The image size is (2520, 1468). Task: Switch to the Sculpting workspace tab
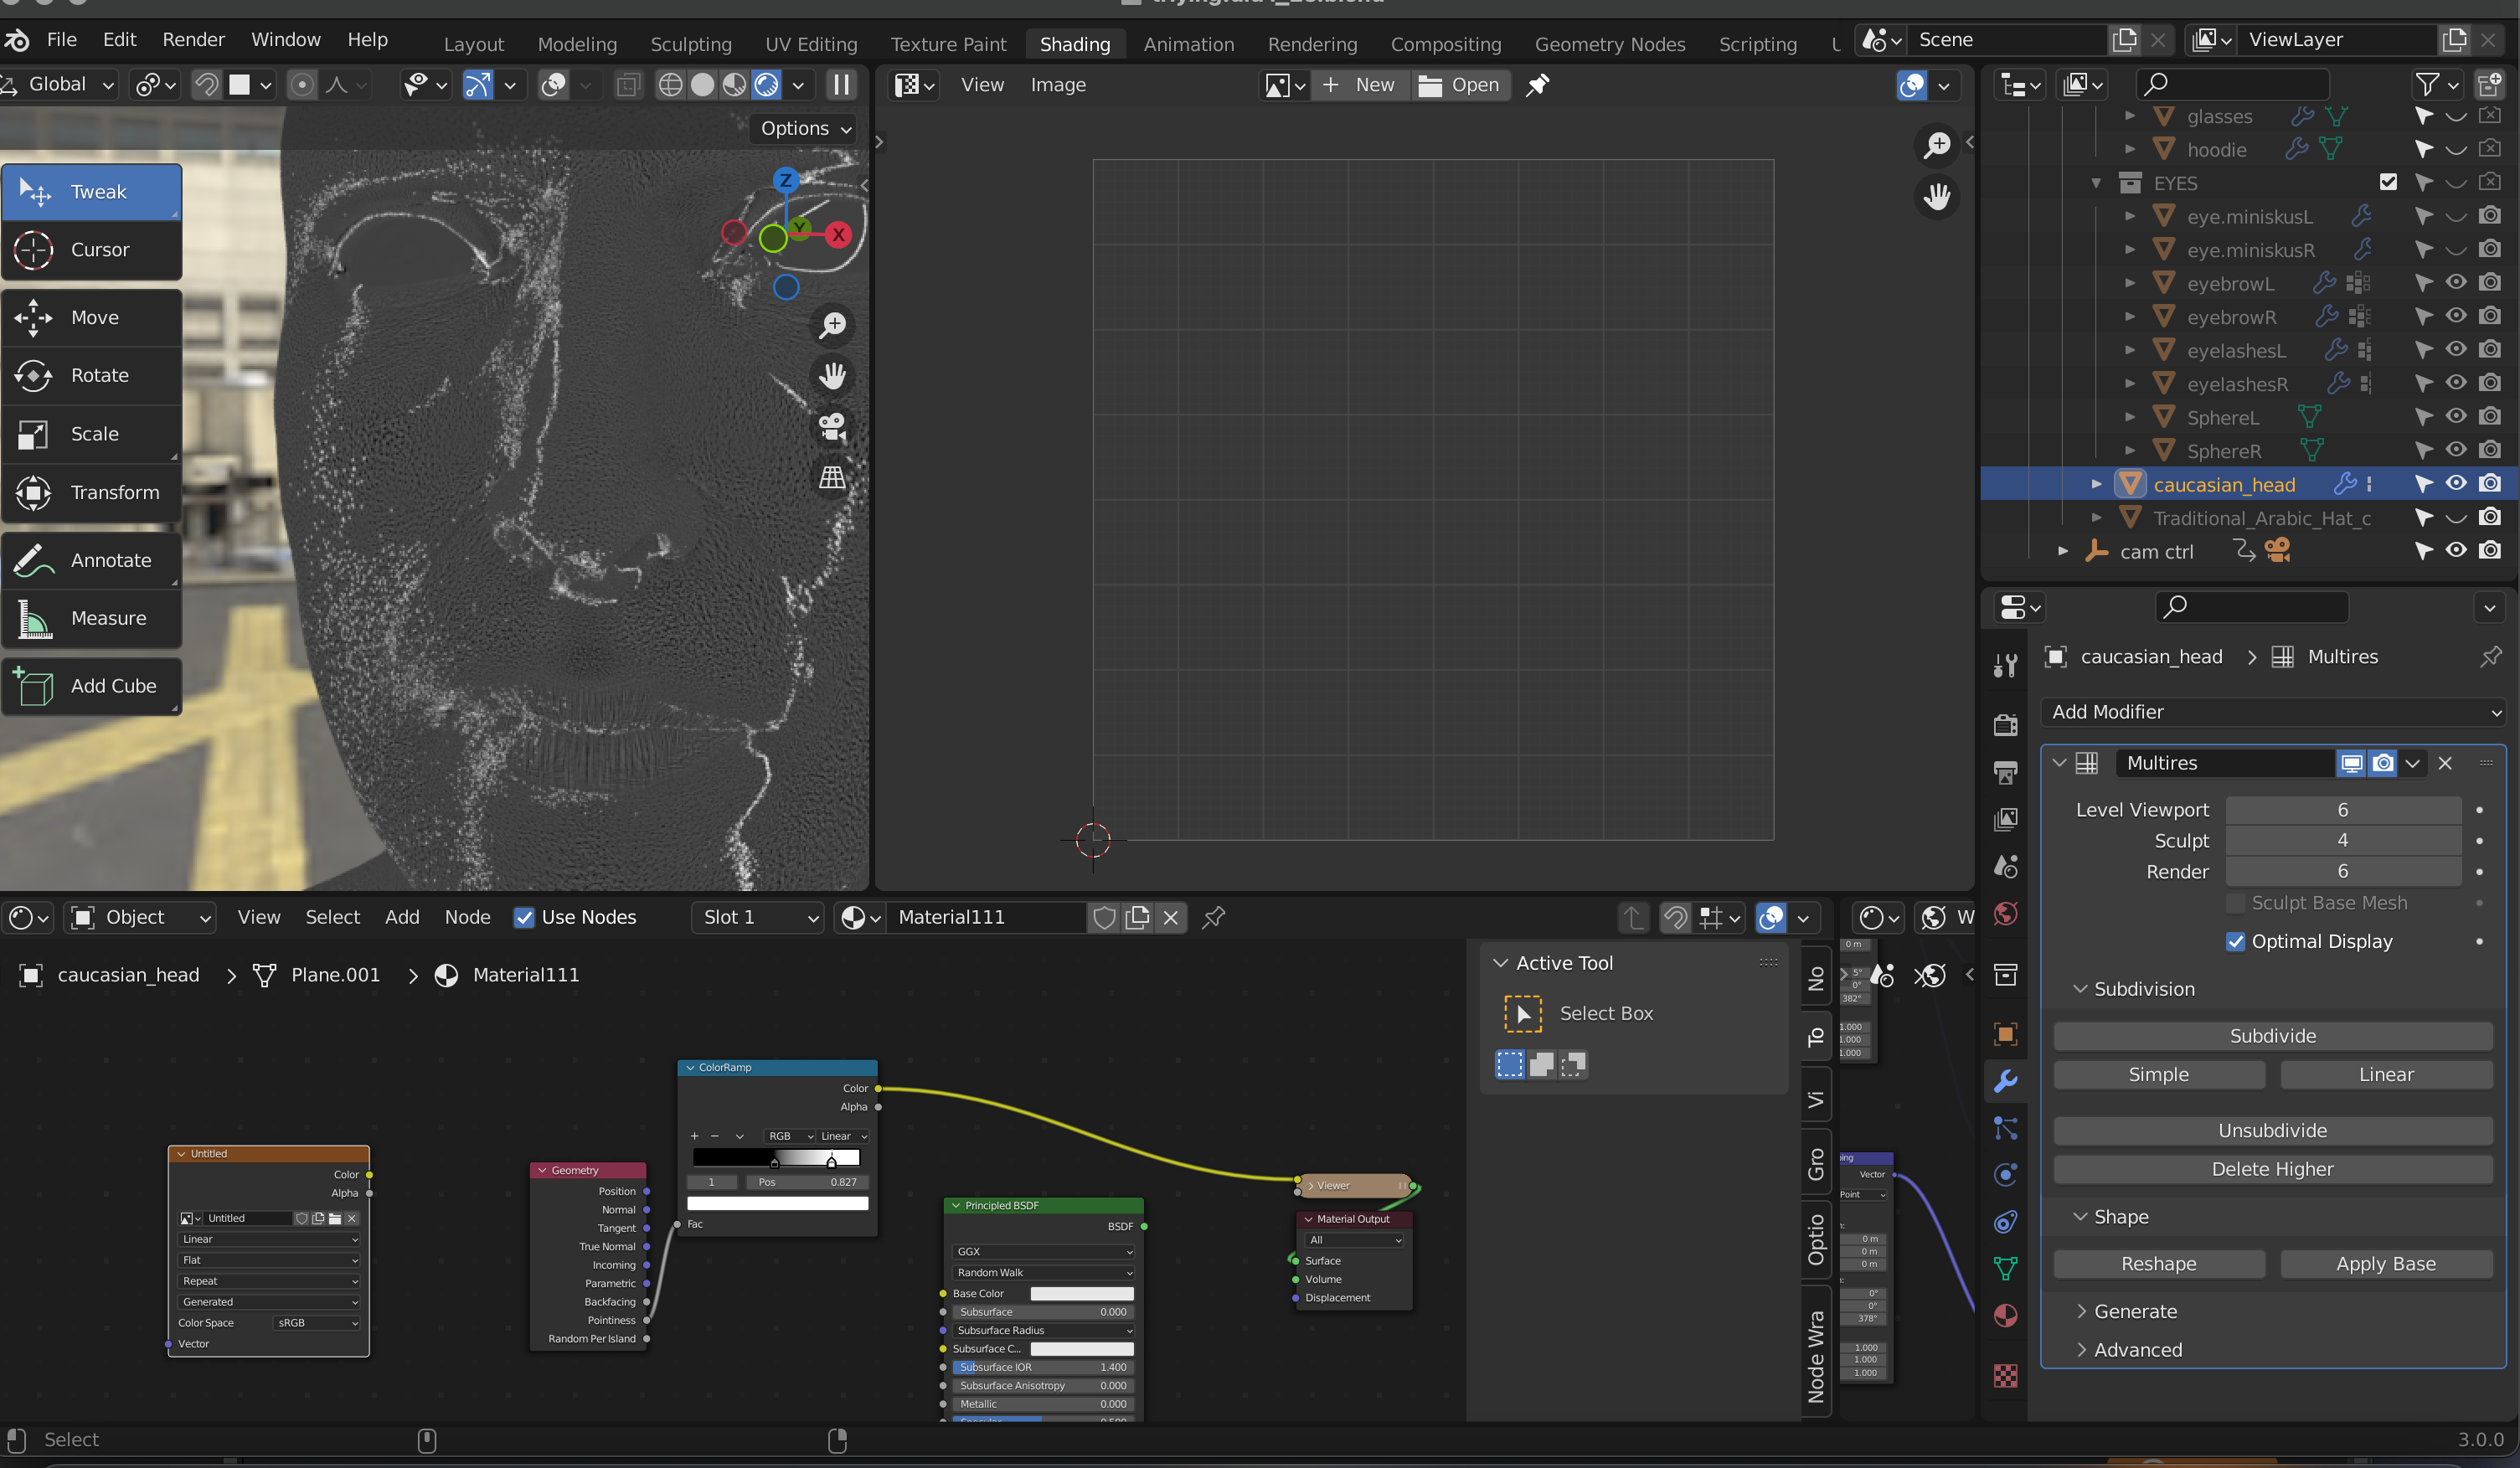(691, 44)
